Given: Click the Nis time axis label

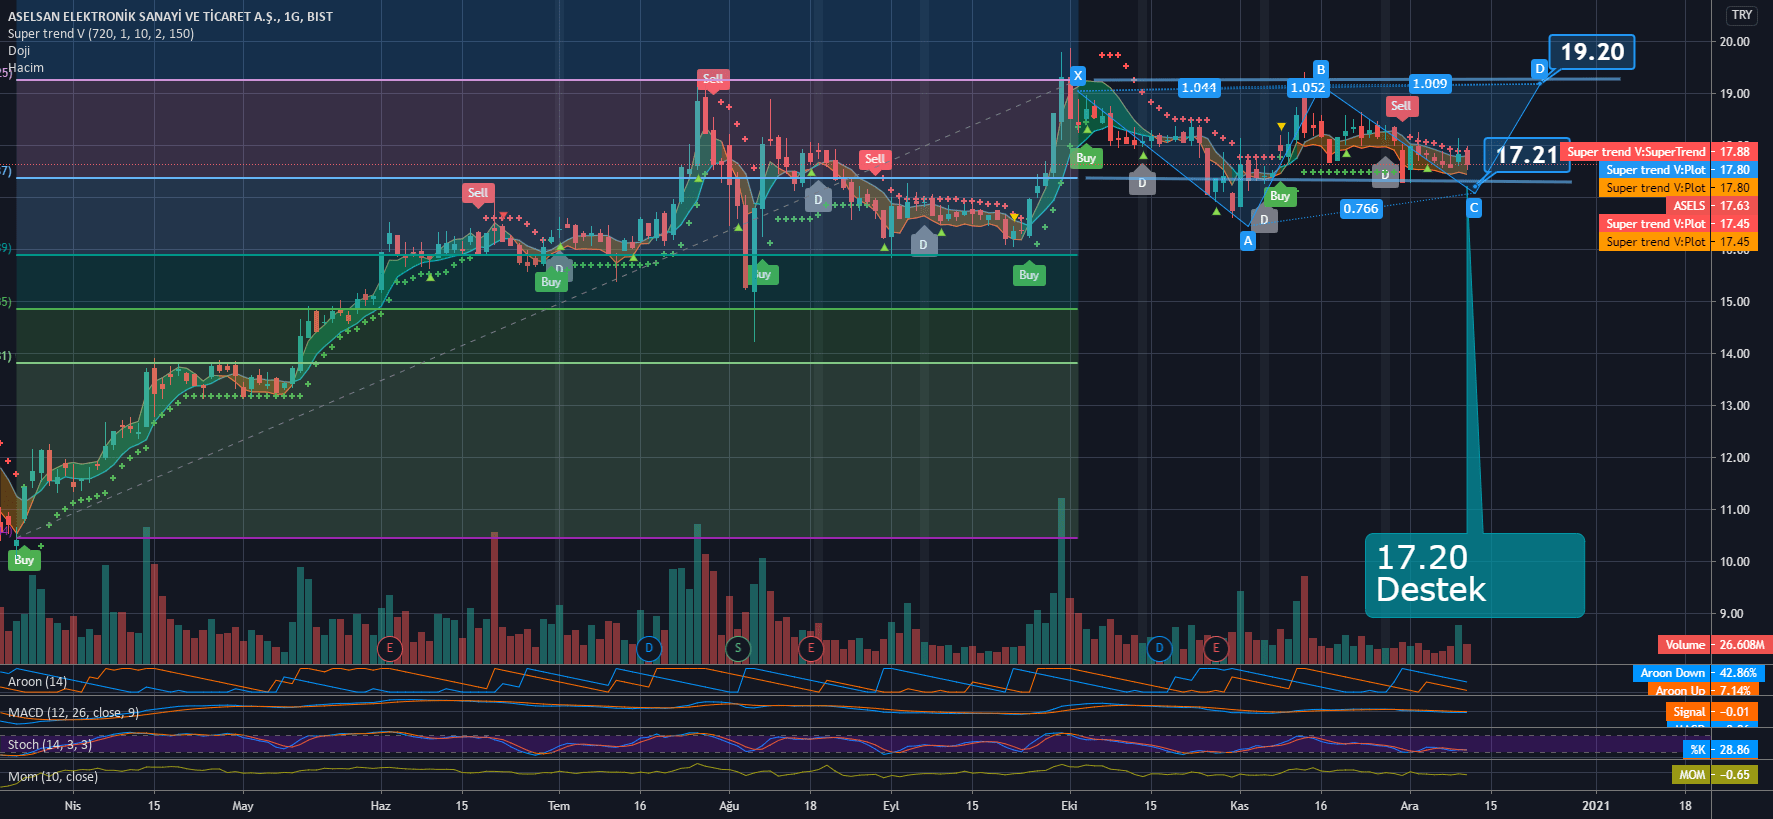Looking at the screenshot, I should 73,806.
